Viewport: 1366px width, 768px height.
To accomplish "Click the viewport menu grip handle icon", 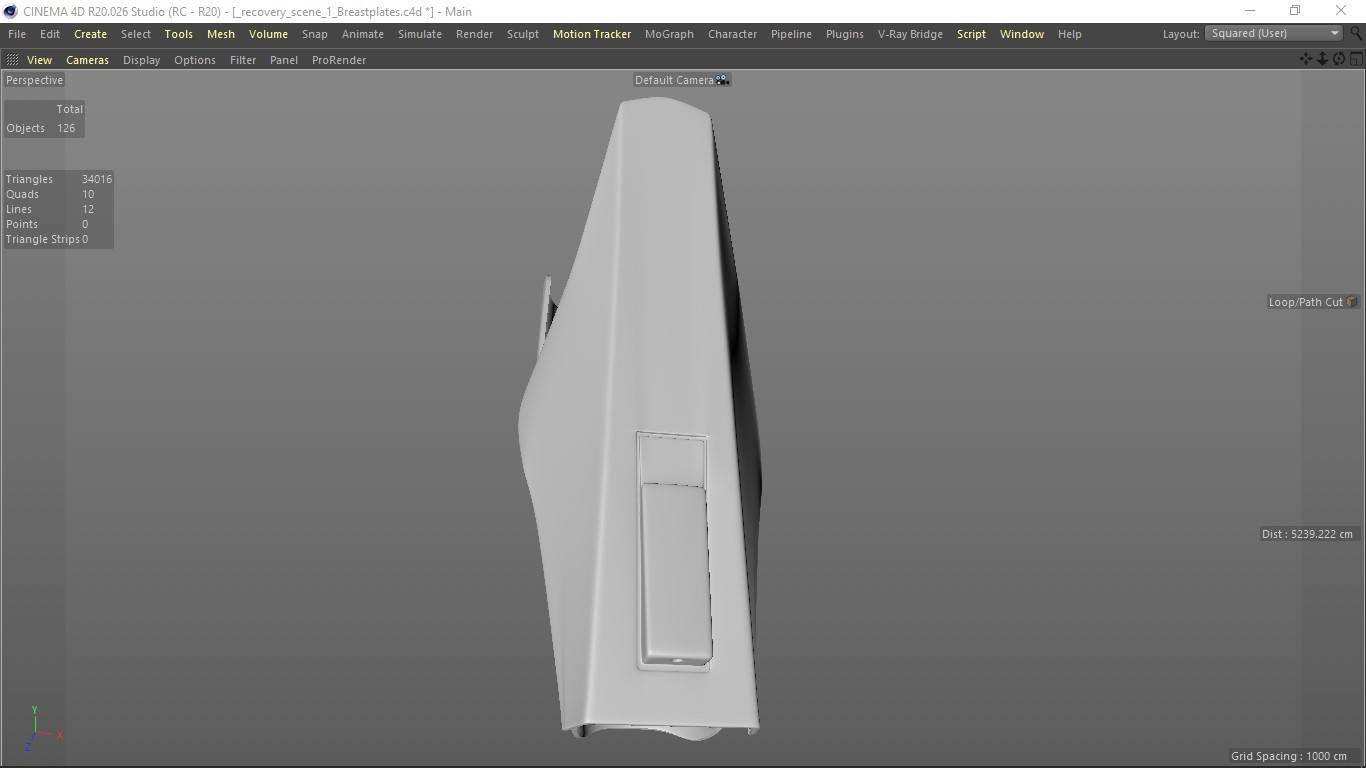I will pos(12,60).
